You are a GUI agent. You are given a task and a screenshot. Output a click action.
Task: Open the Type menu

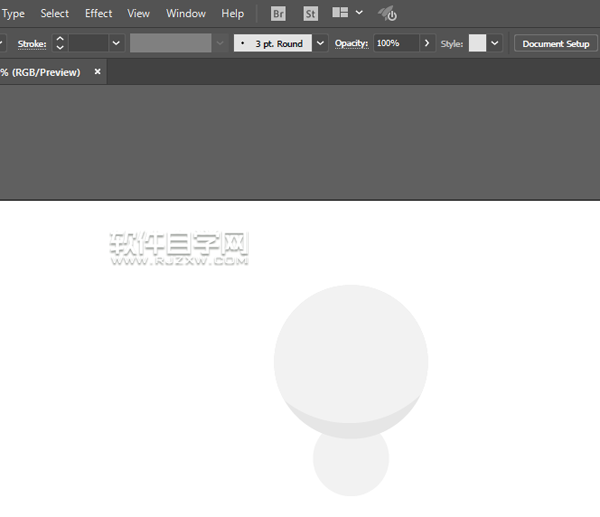click(13, 14)
